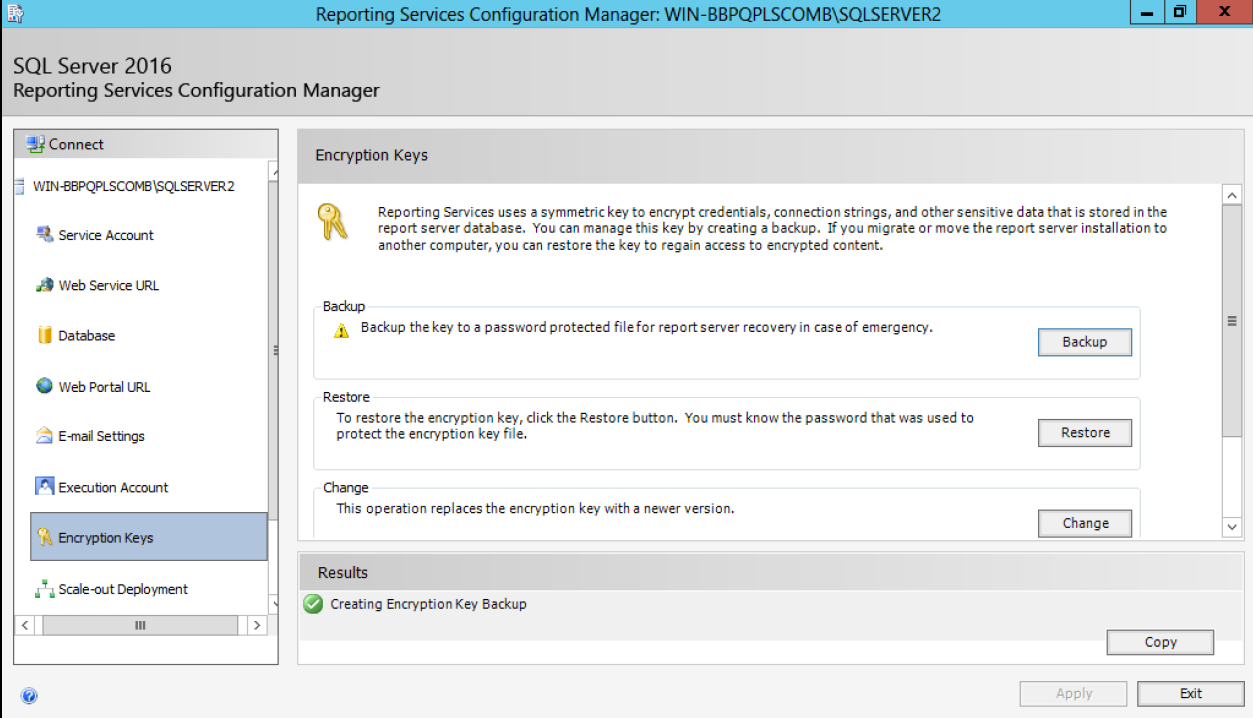1253x718 pixels.
Task: Click sidebar horizontal scrollbar left arrow
Action: click(x=25, y=625)
